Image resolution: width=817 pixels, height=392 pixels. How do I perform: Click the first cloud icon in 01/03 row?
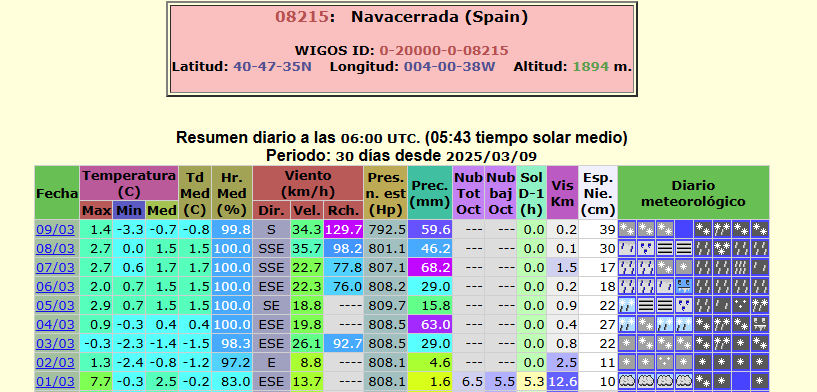click(x=626, y=381)
